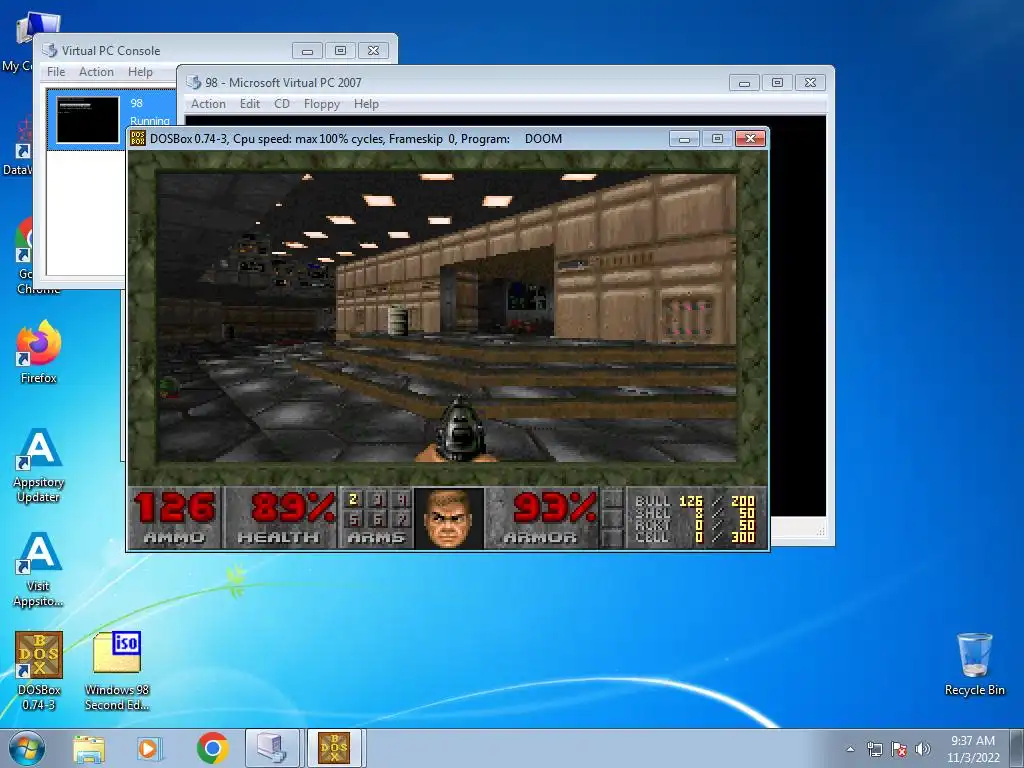Open the Appsitory Updater desktop icon
1024x768 pixels.
pyautogui.click(x=39, y=466)
